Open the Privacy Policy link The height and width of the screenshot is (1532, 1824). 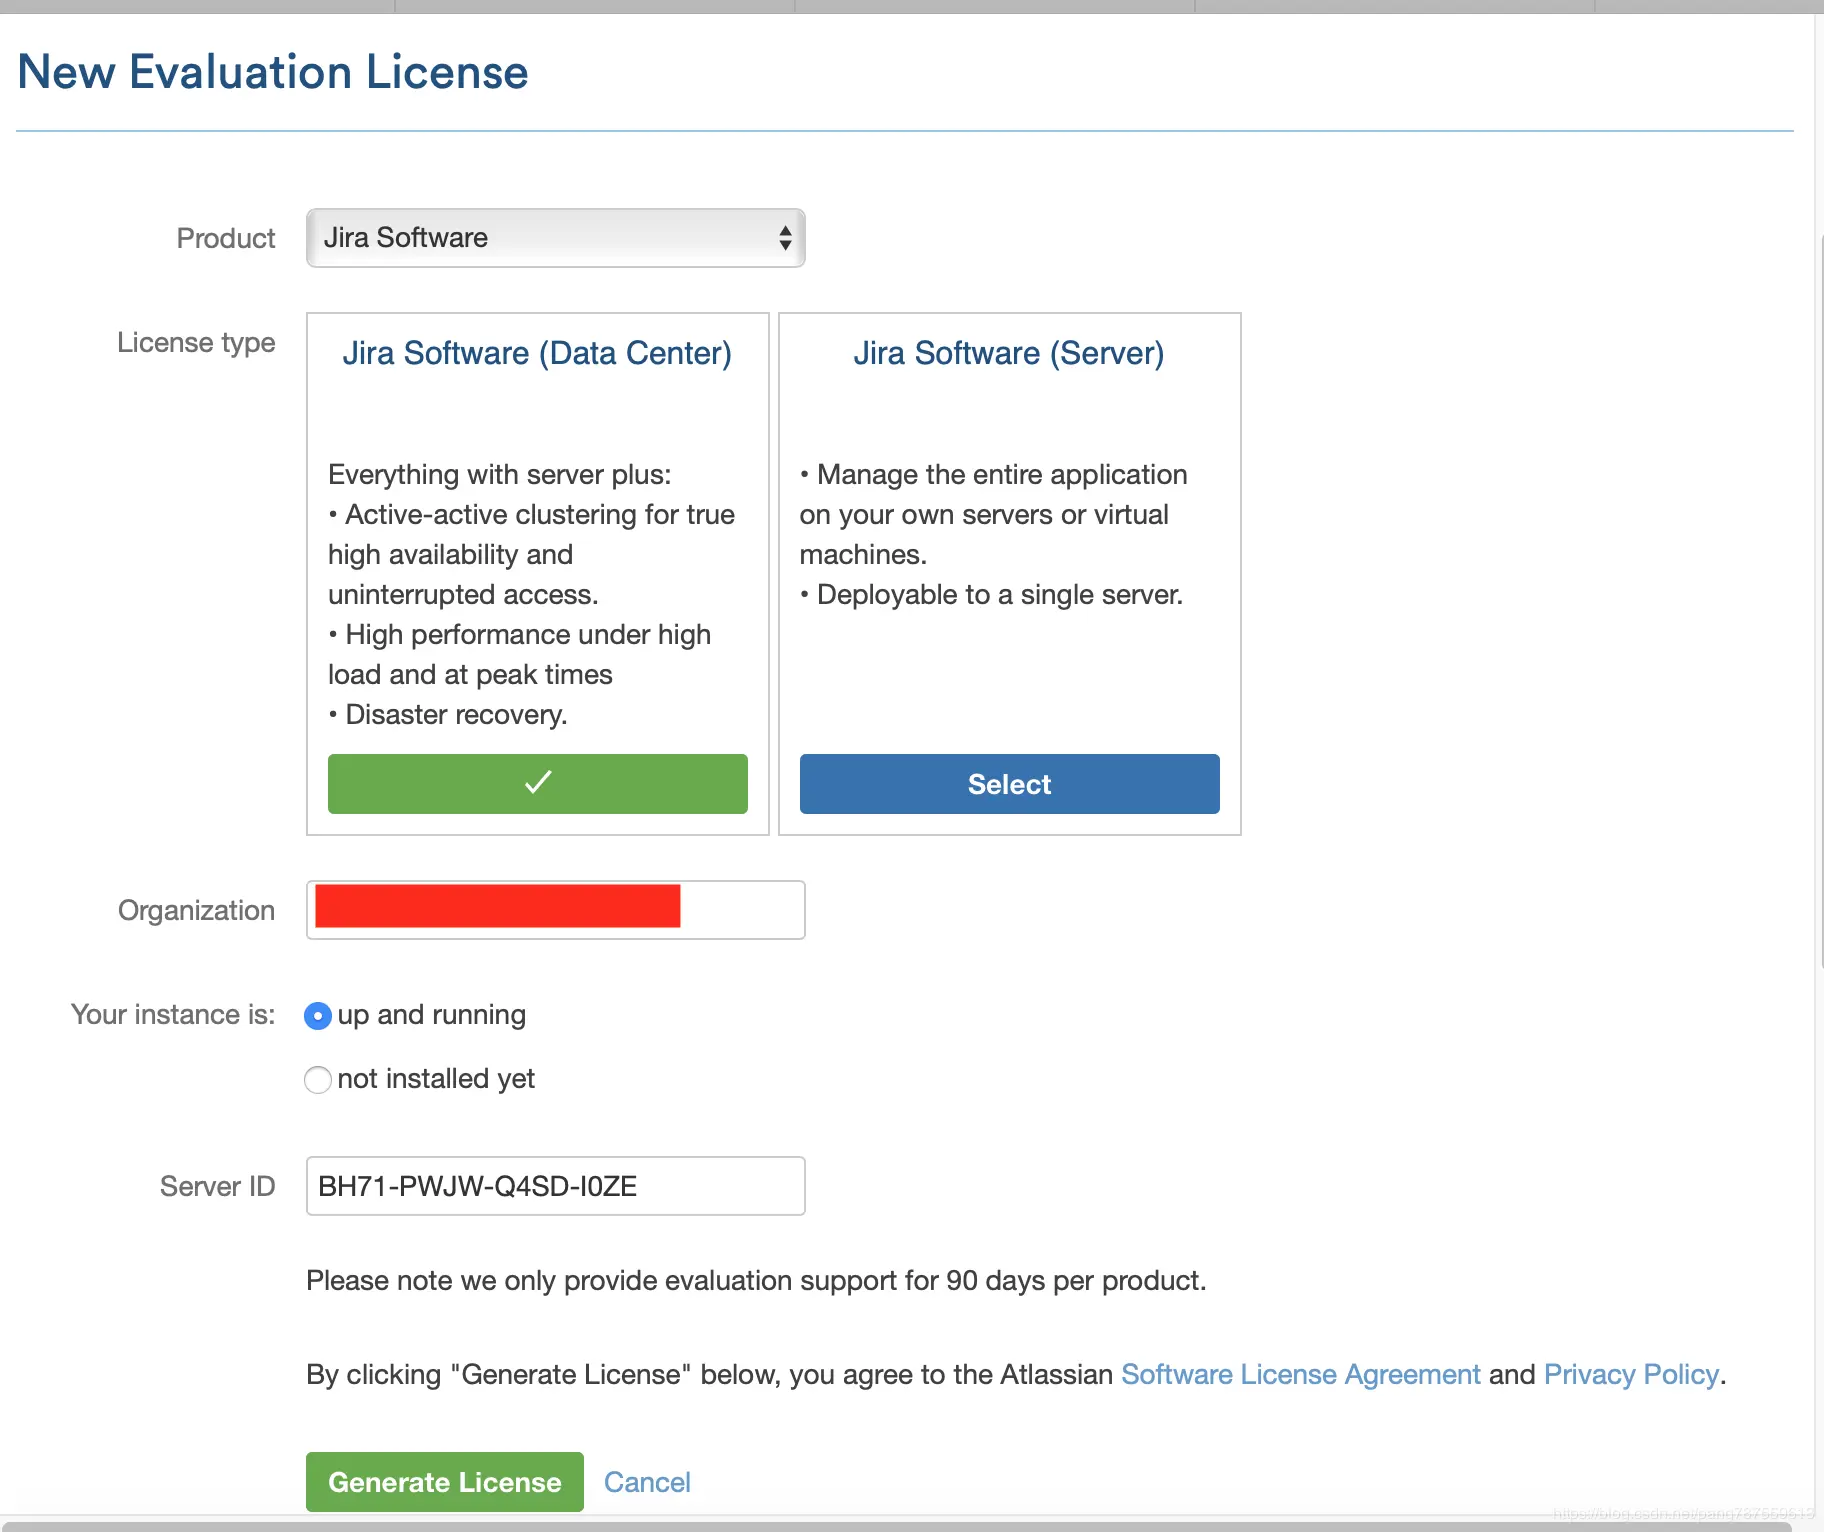click(1631, 1374)
